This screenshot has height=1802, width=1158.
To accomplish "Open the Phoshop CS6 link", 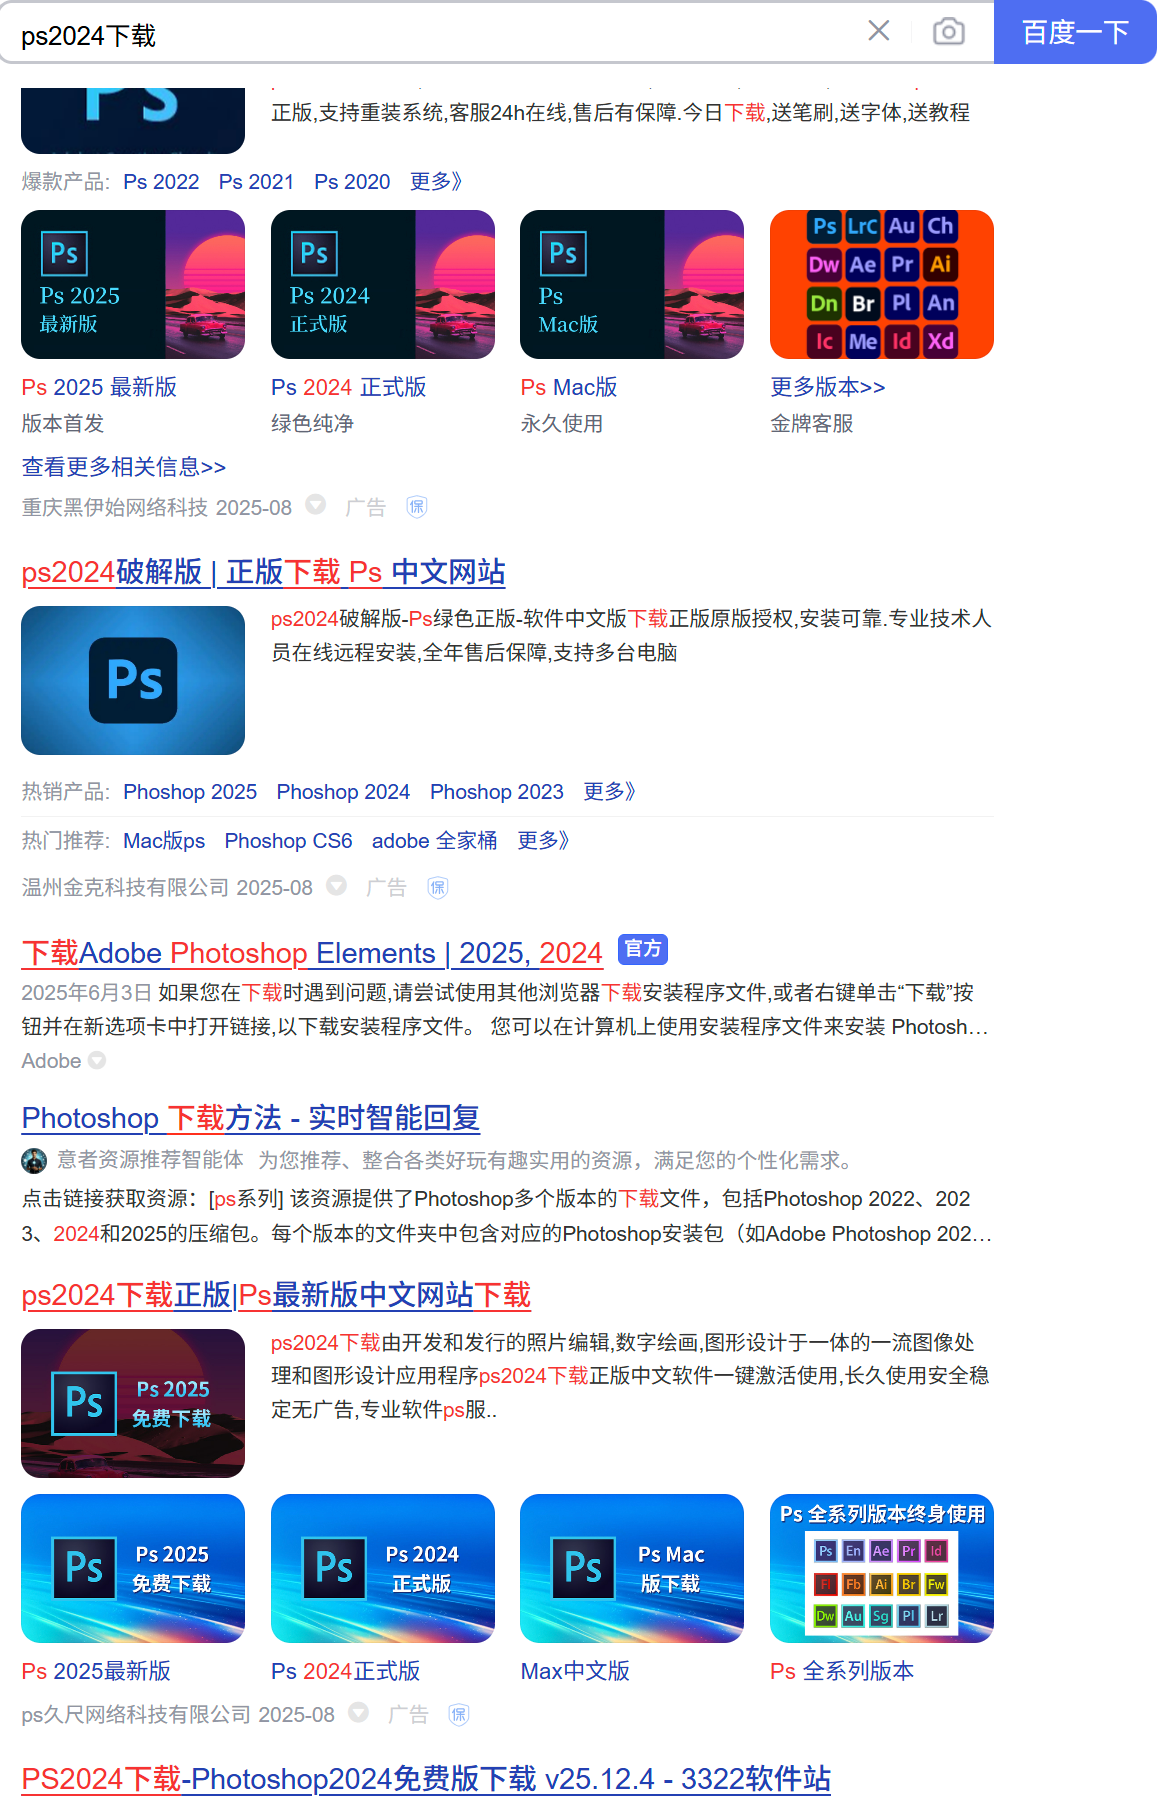I will (288, 841).
